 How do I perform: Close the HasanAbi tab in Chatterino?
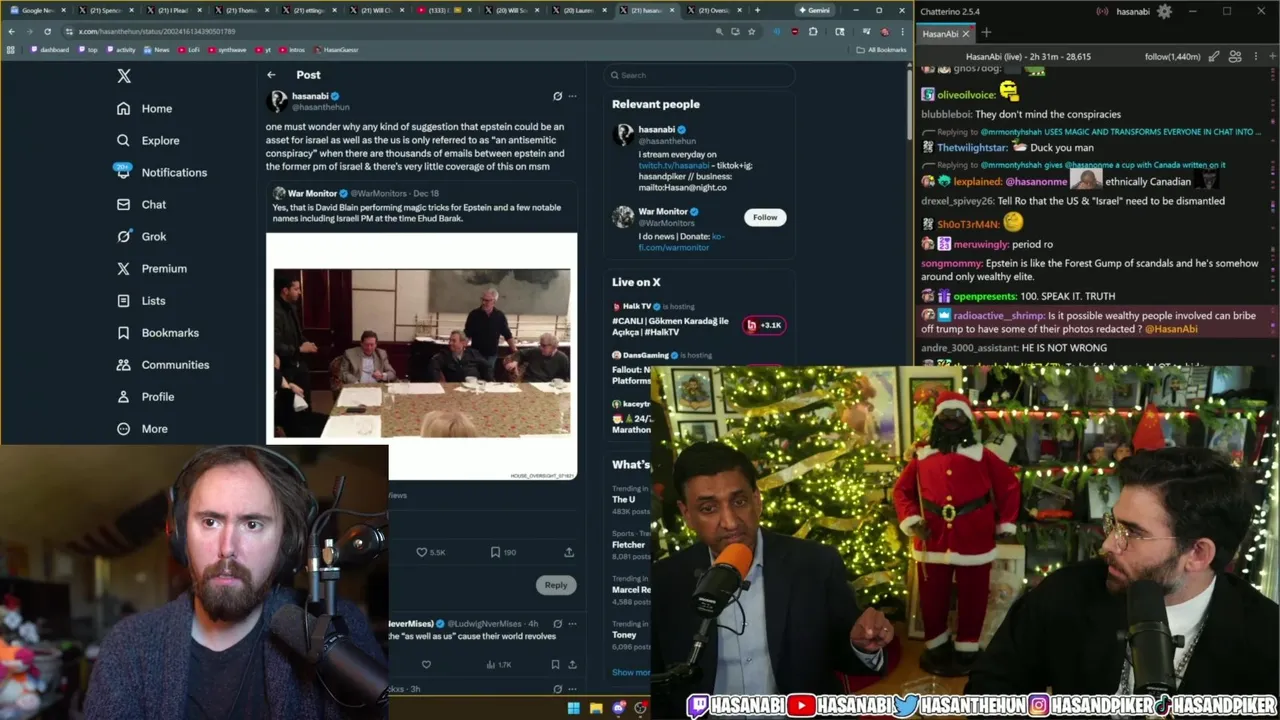pyautogui.click(x=966, y=34)
